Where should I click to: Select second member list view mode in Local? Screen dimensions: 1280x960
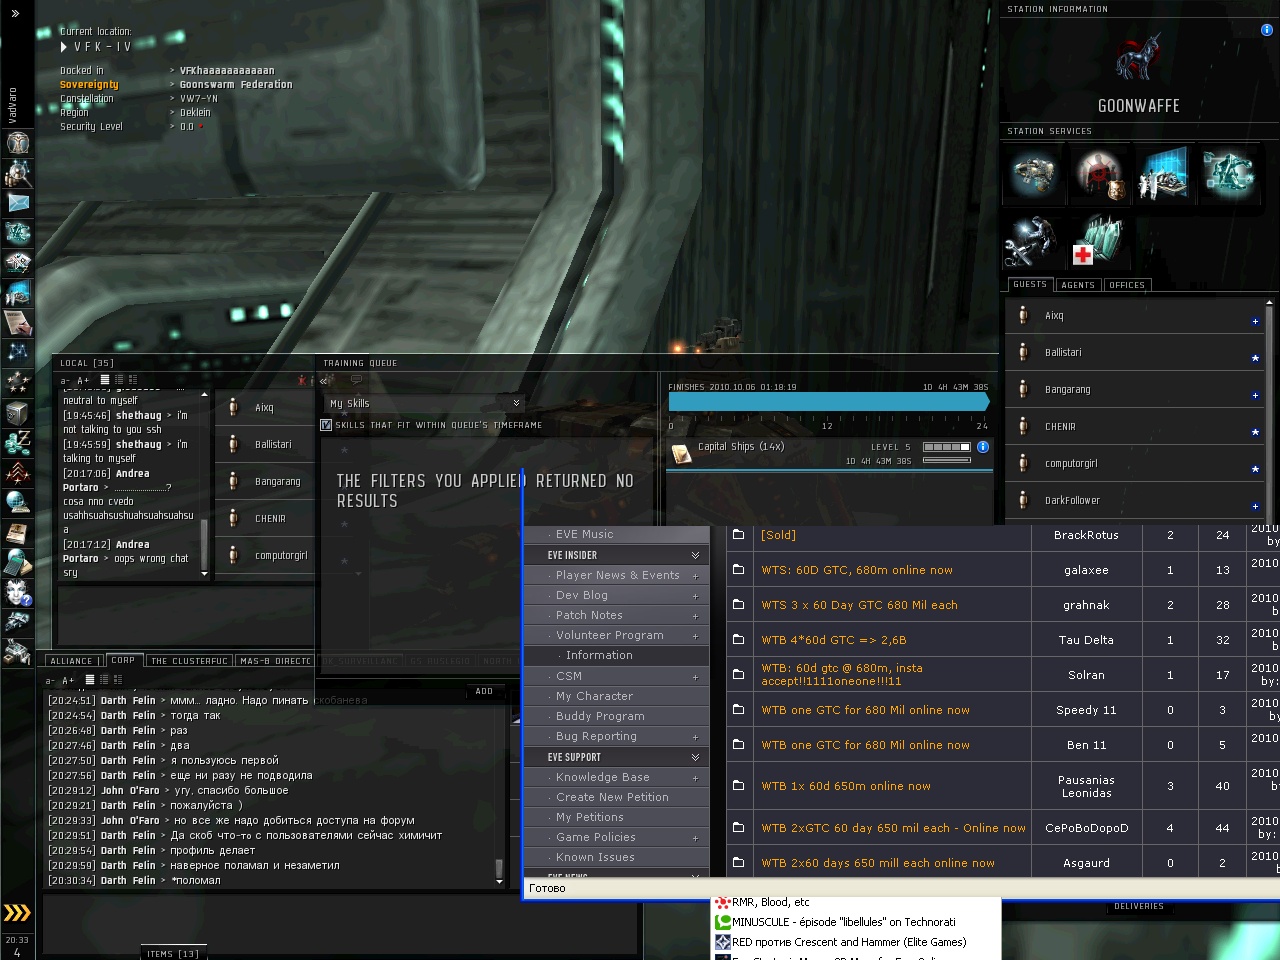click(118, 380)
